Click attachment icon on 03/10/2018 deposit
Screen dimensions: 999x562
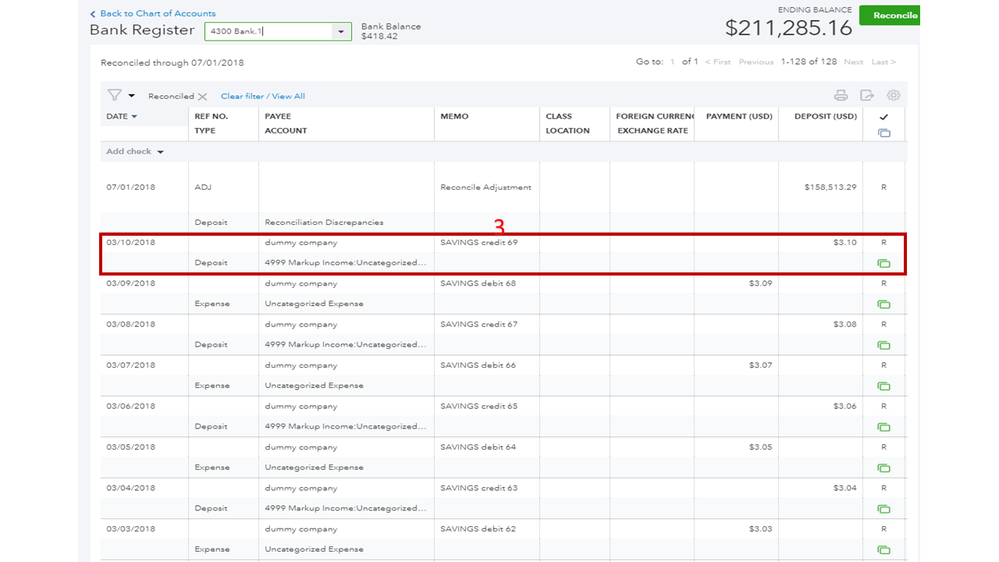(883, 264)
